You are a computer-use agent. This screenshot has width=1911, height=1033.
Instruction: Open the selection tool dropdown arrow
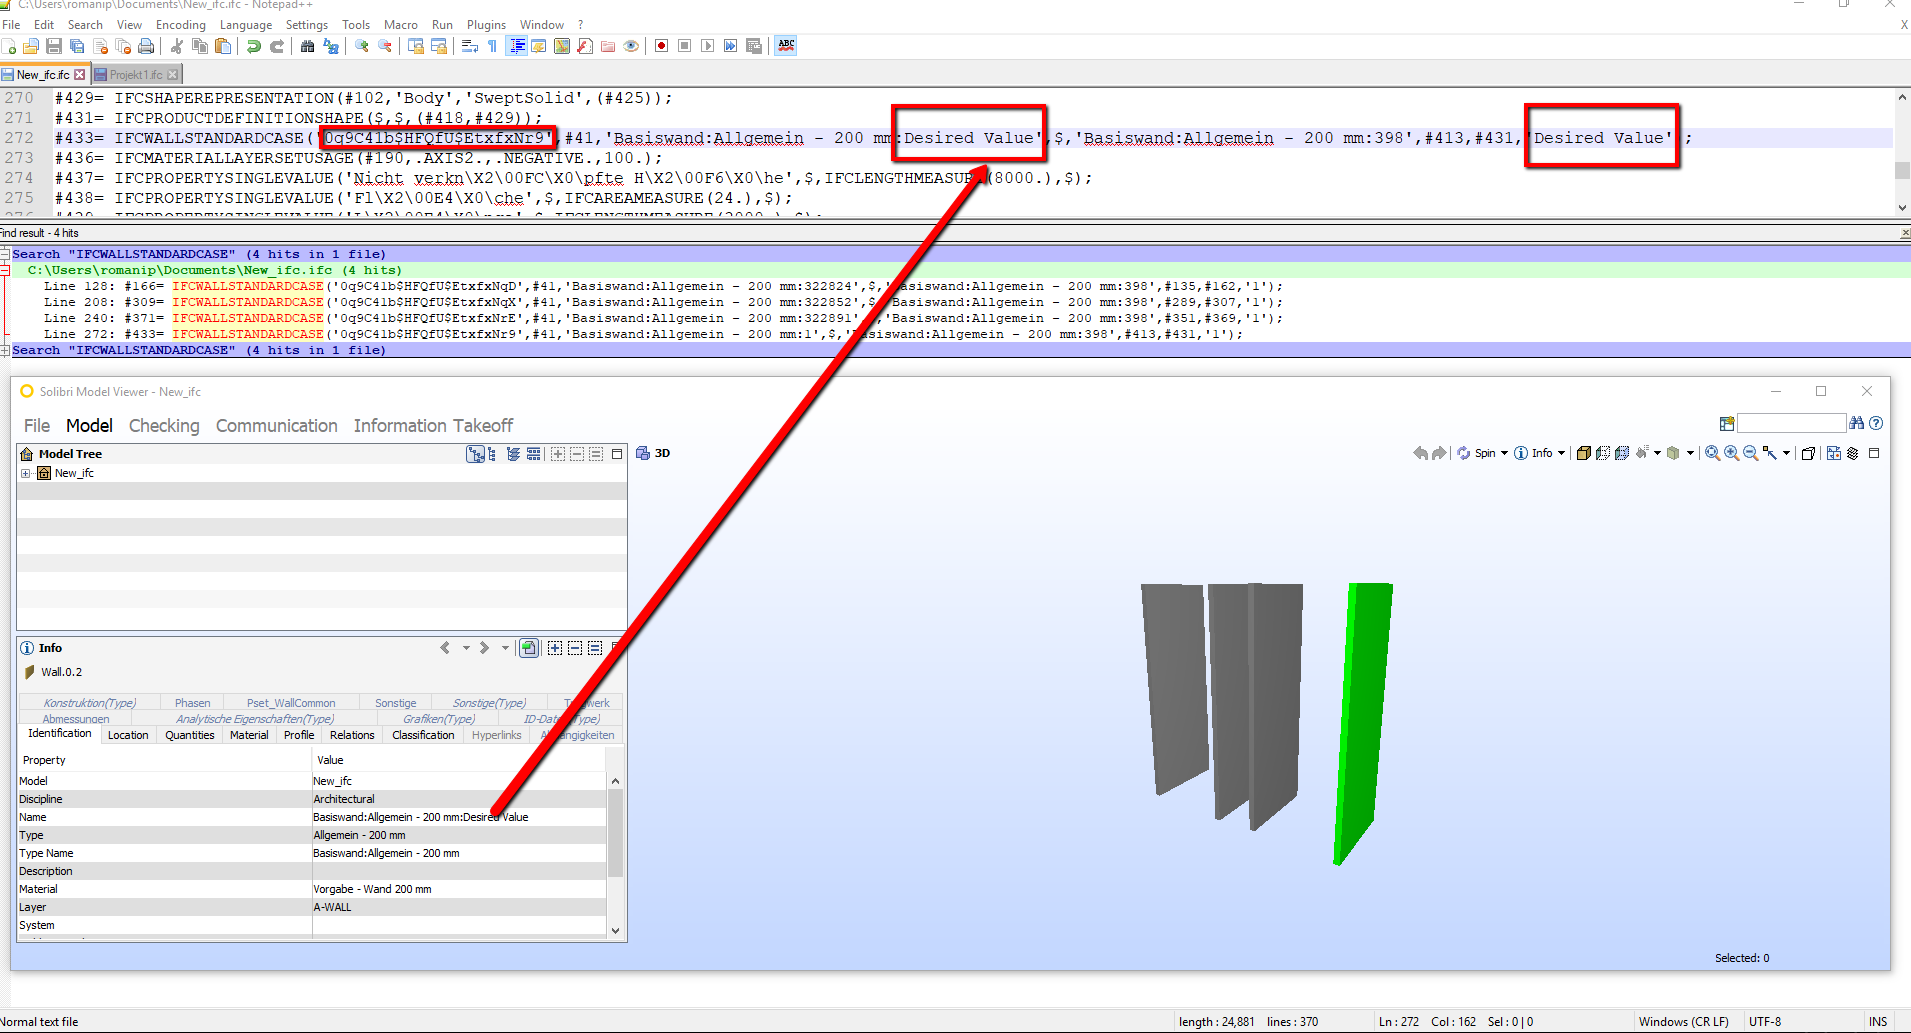tap(1786, 453)
